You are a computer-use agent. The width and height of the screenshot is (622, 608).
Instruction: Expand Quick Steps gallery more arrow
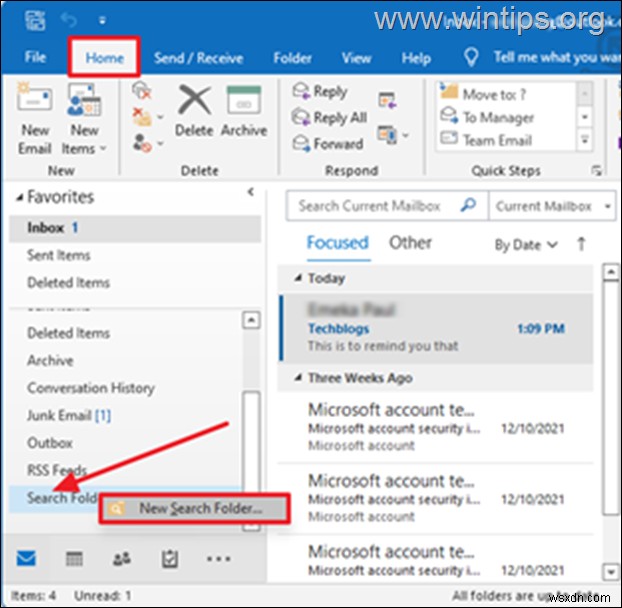(584, 140)
